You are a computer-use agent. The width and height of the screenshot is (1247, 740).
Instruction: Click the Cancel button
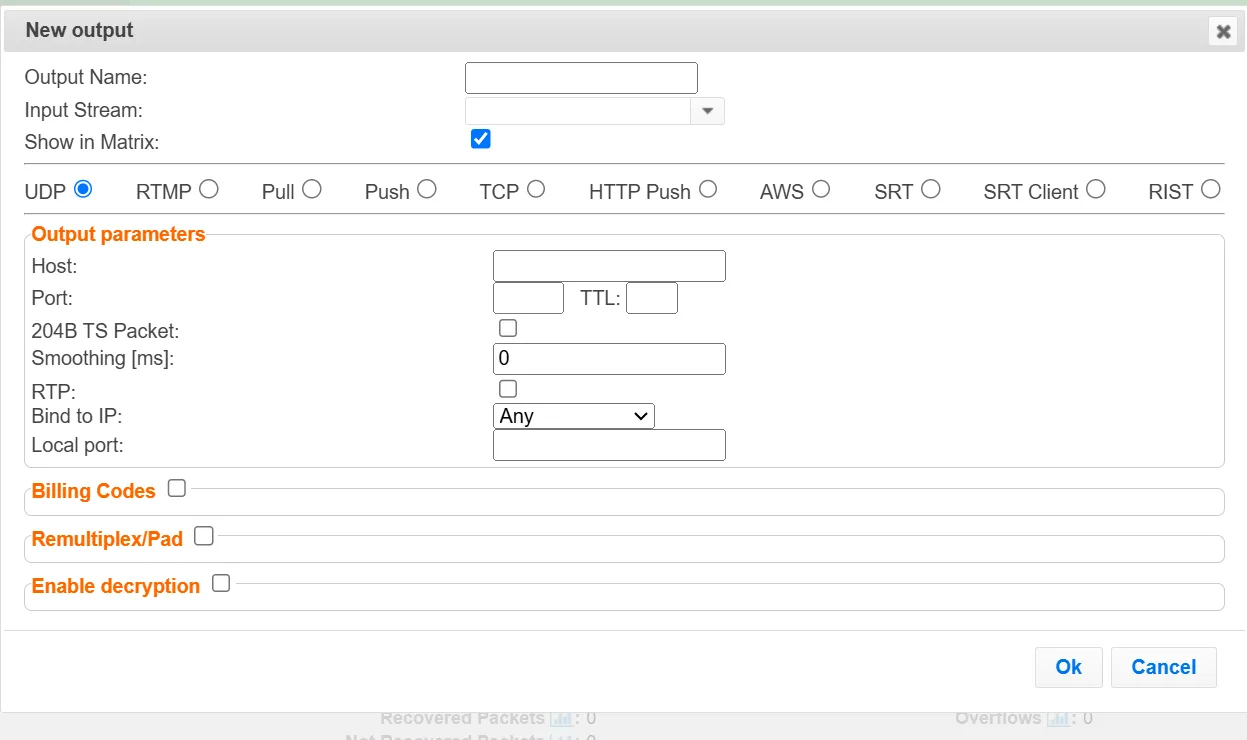(1164, 667)
